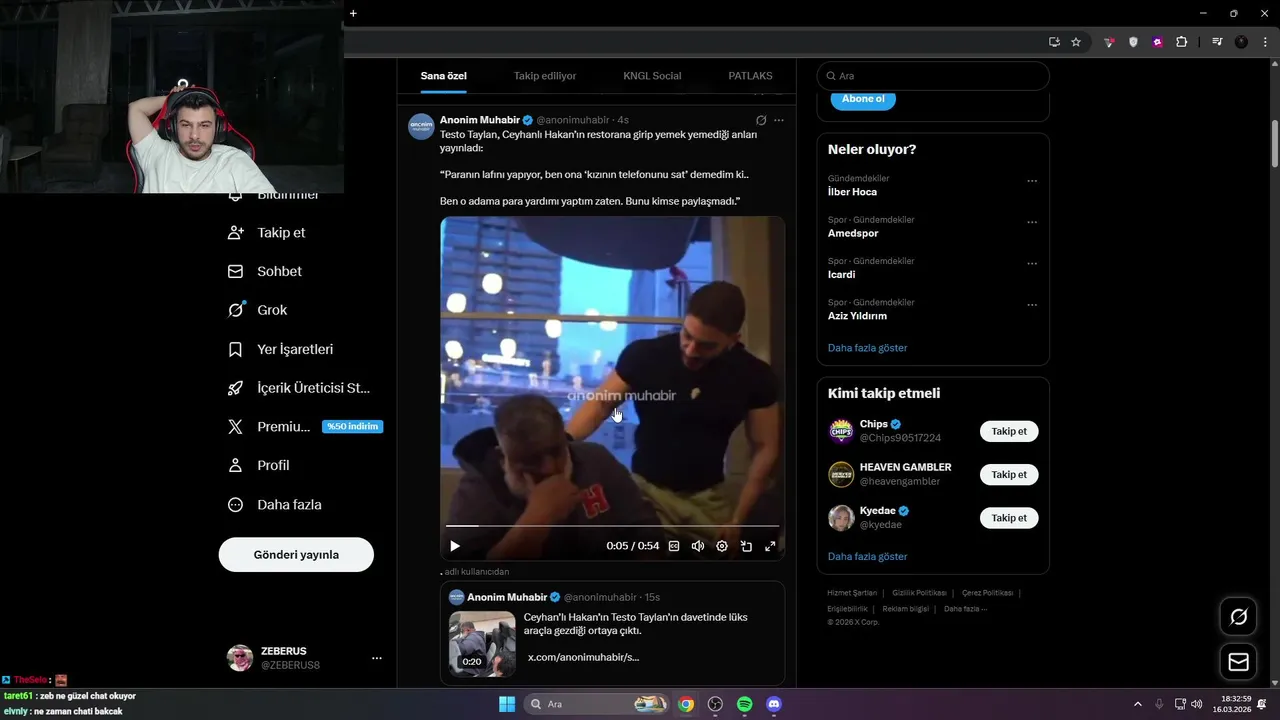This screenshot has height=720, width=1280.
Task: Click Abone ol button
Action: (863, 99)
